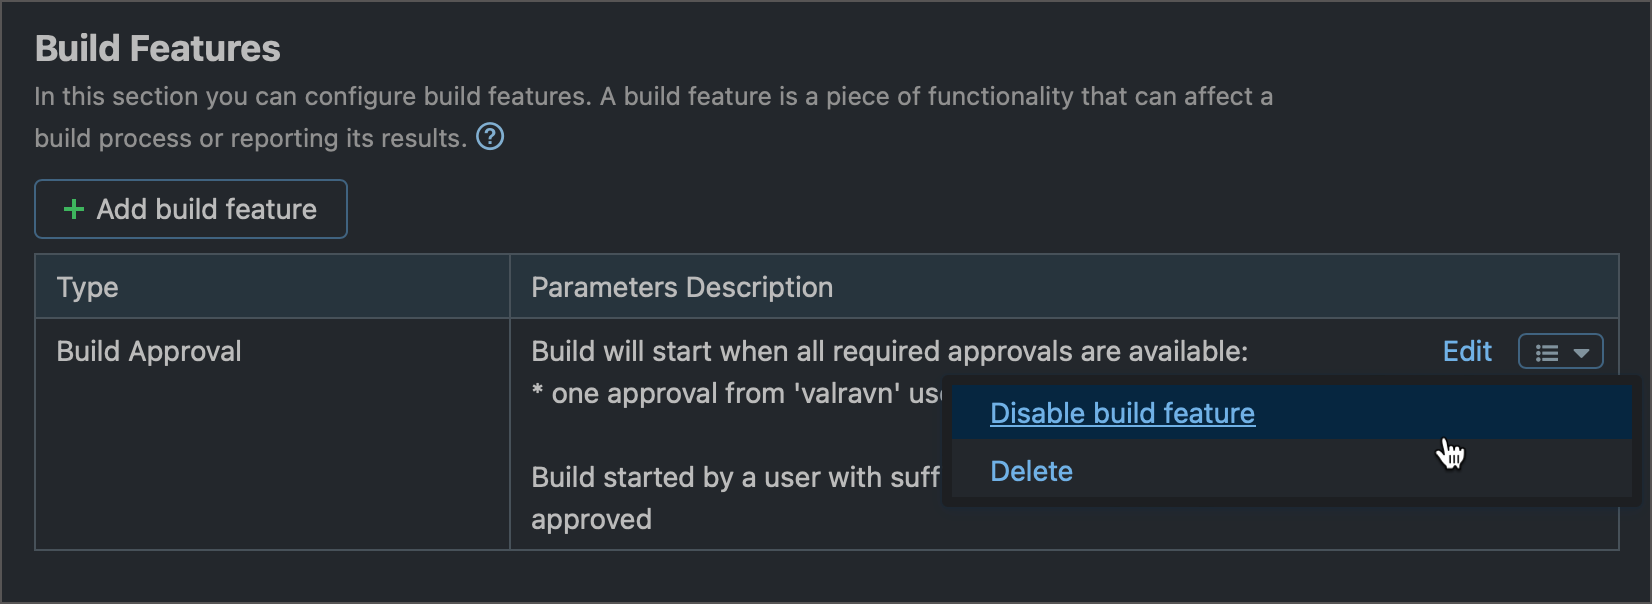Open the Edit link for Build Approval

pyautogui.click(x=1467, y=351)
